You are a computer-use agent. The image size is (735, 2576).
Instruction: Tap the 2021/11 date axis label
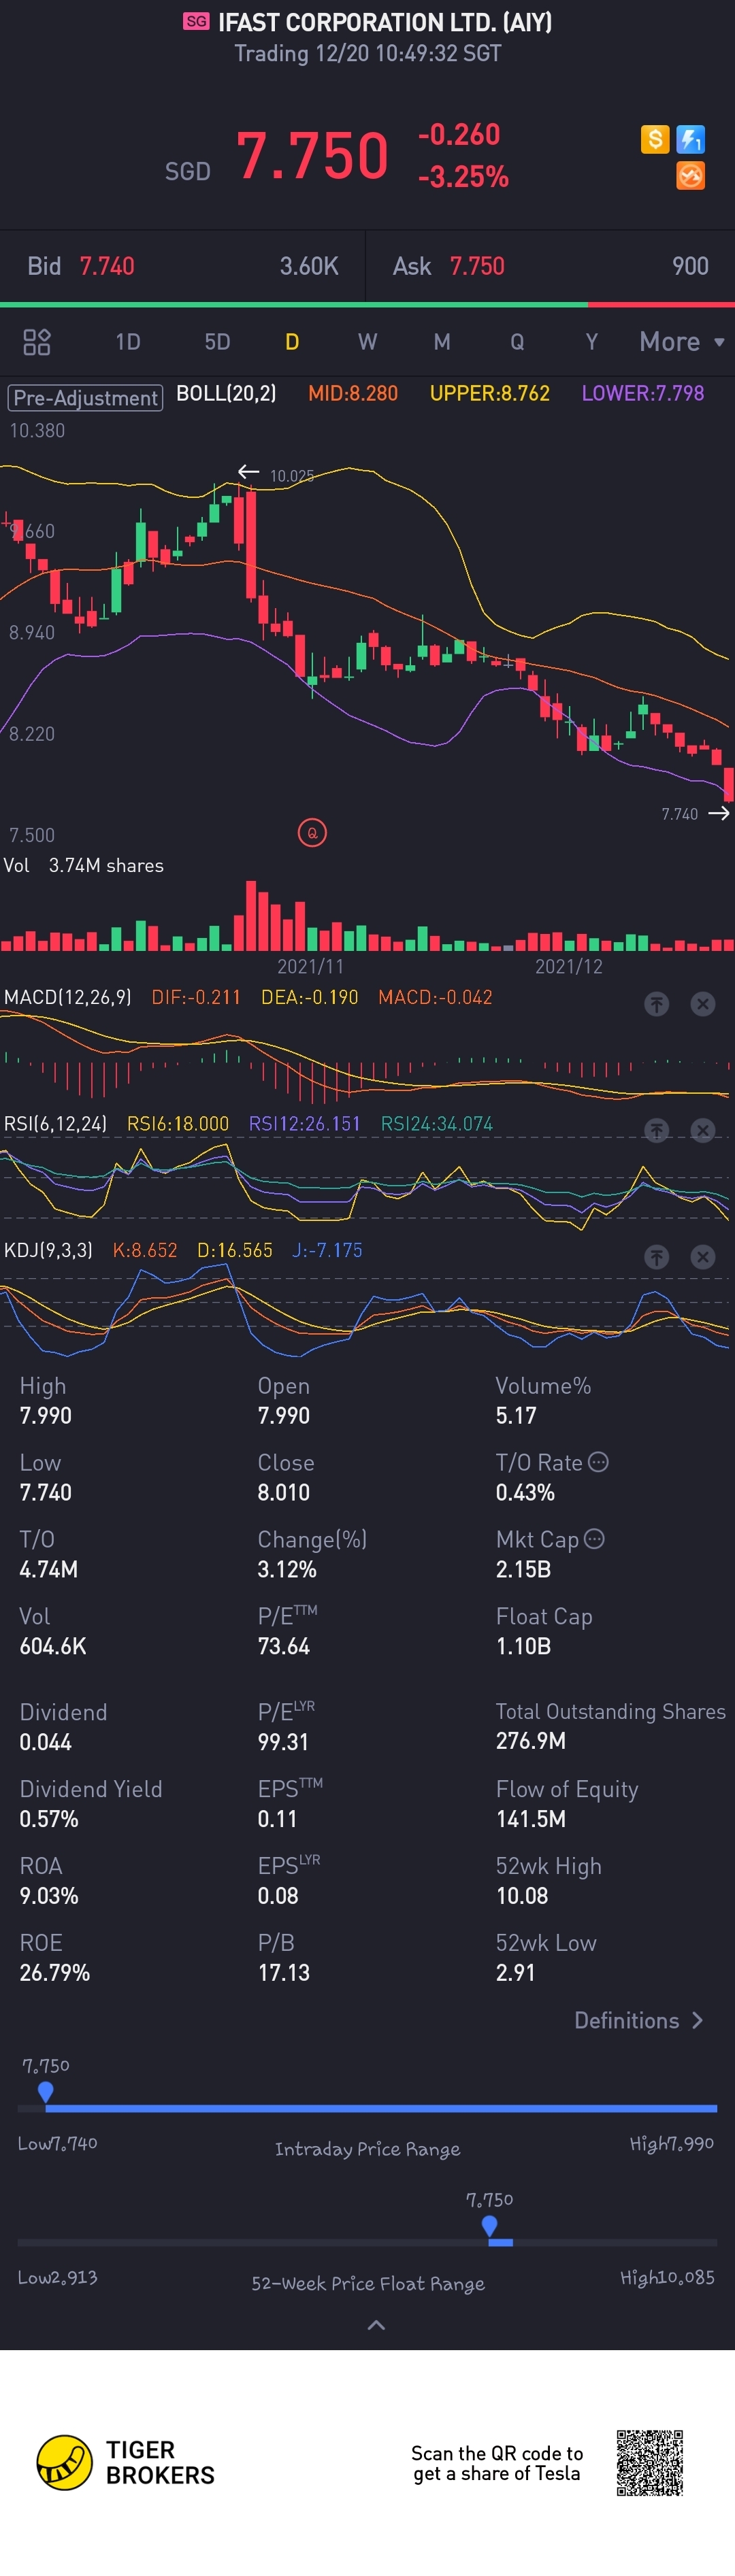tap(310, 966)
